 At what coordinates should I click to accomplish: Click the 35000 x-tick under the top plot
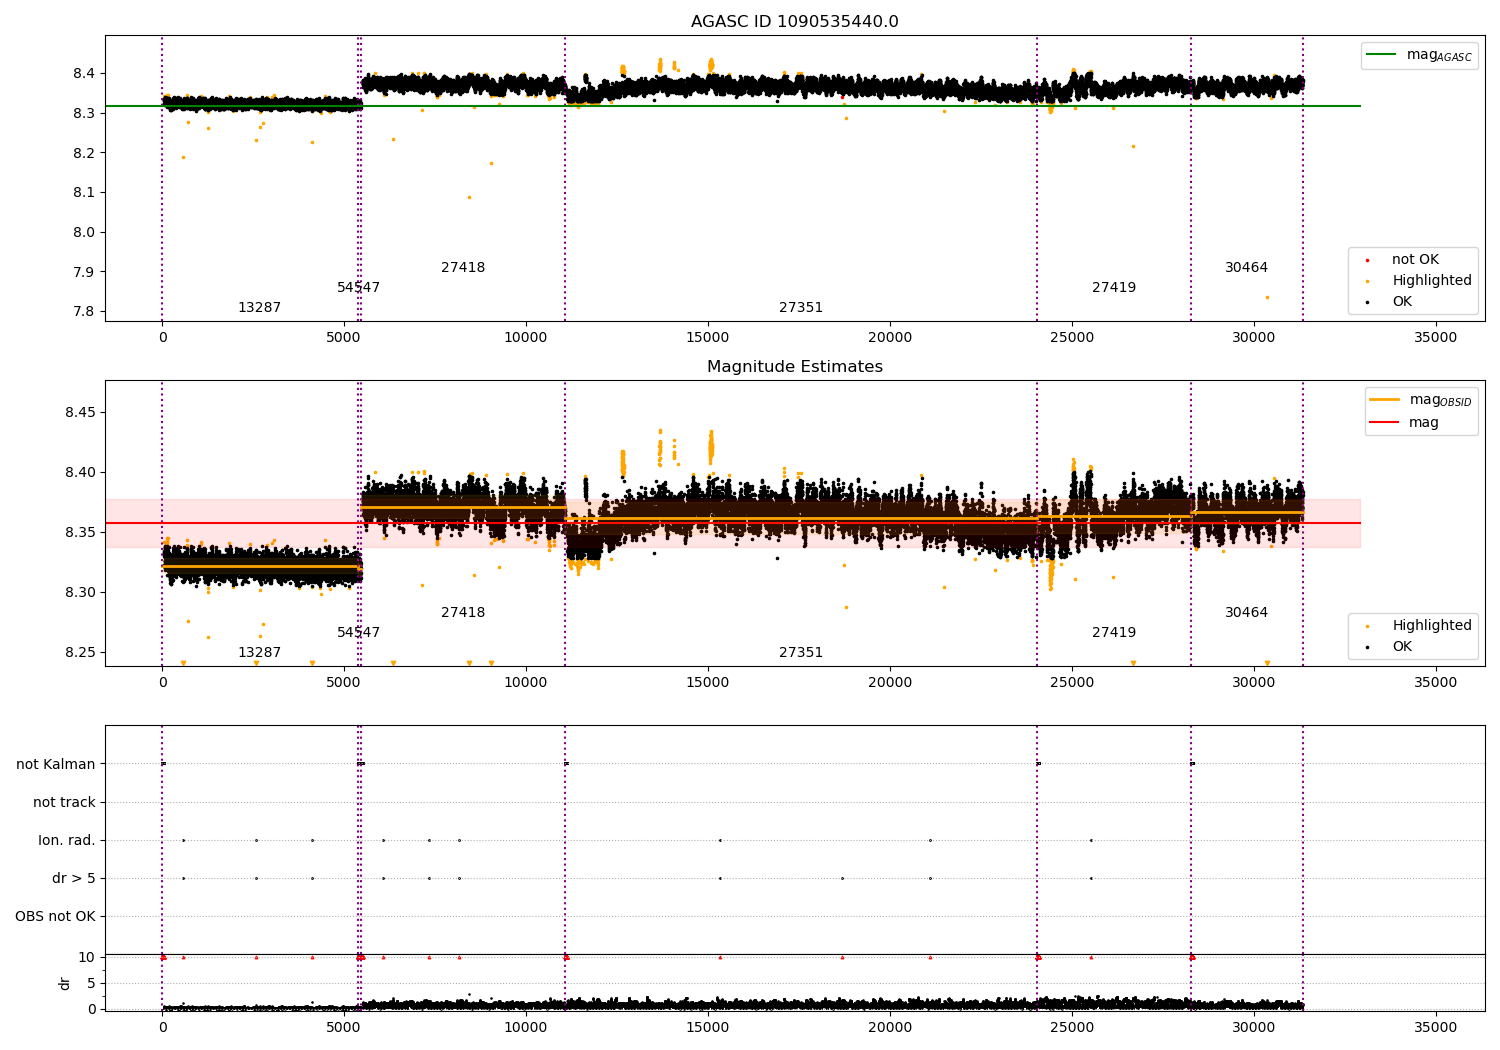coord(1436,338)
